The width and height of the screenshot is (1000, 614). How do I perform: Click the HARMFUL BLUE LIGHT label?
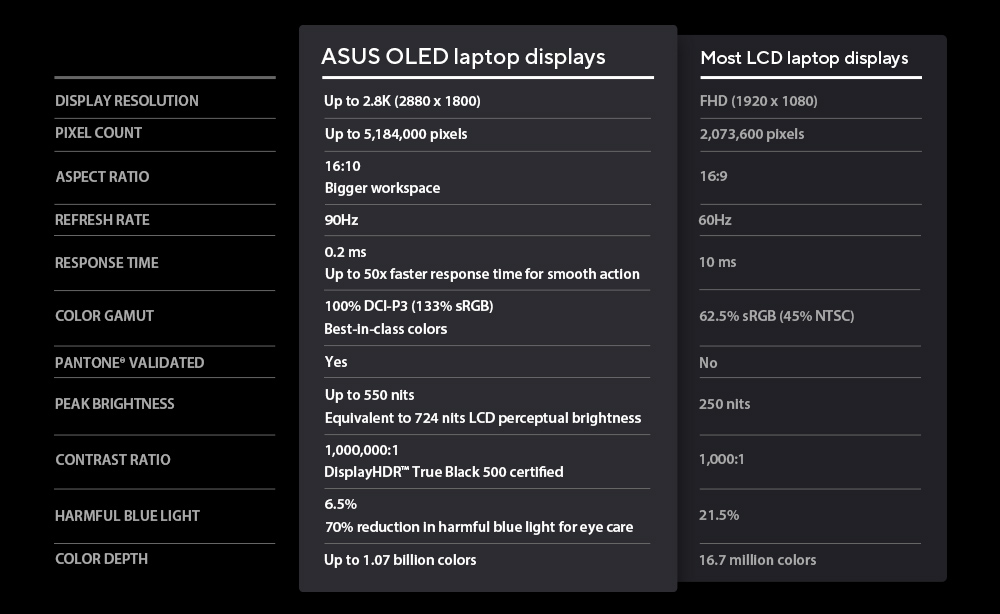point(127,516)
